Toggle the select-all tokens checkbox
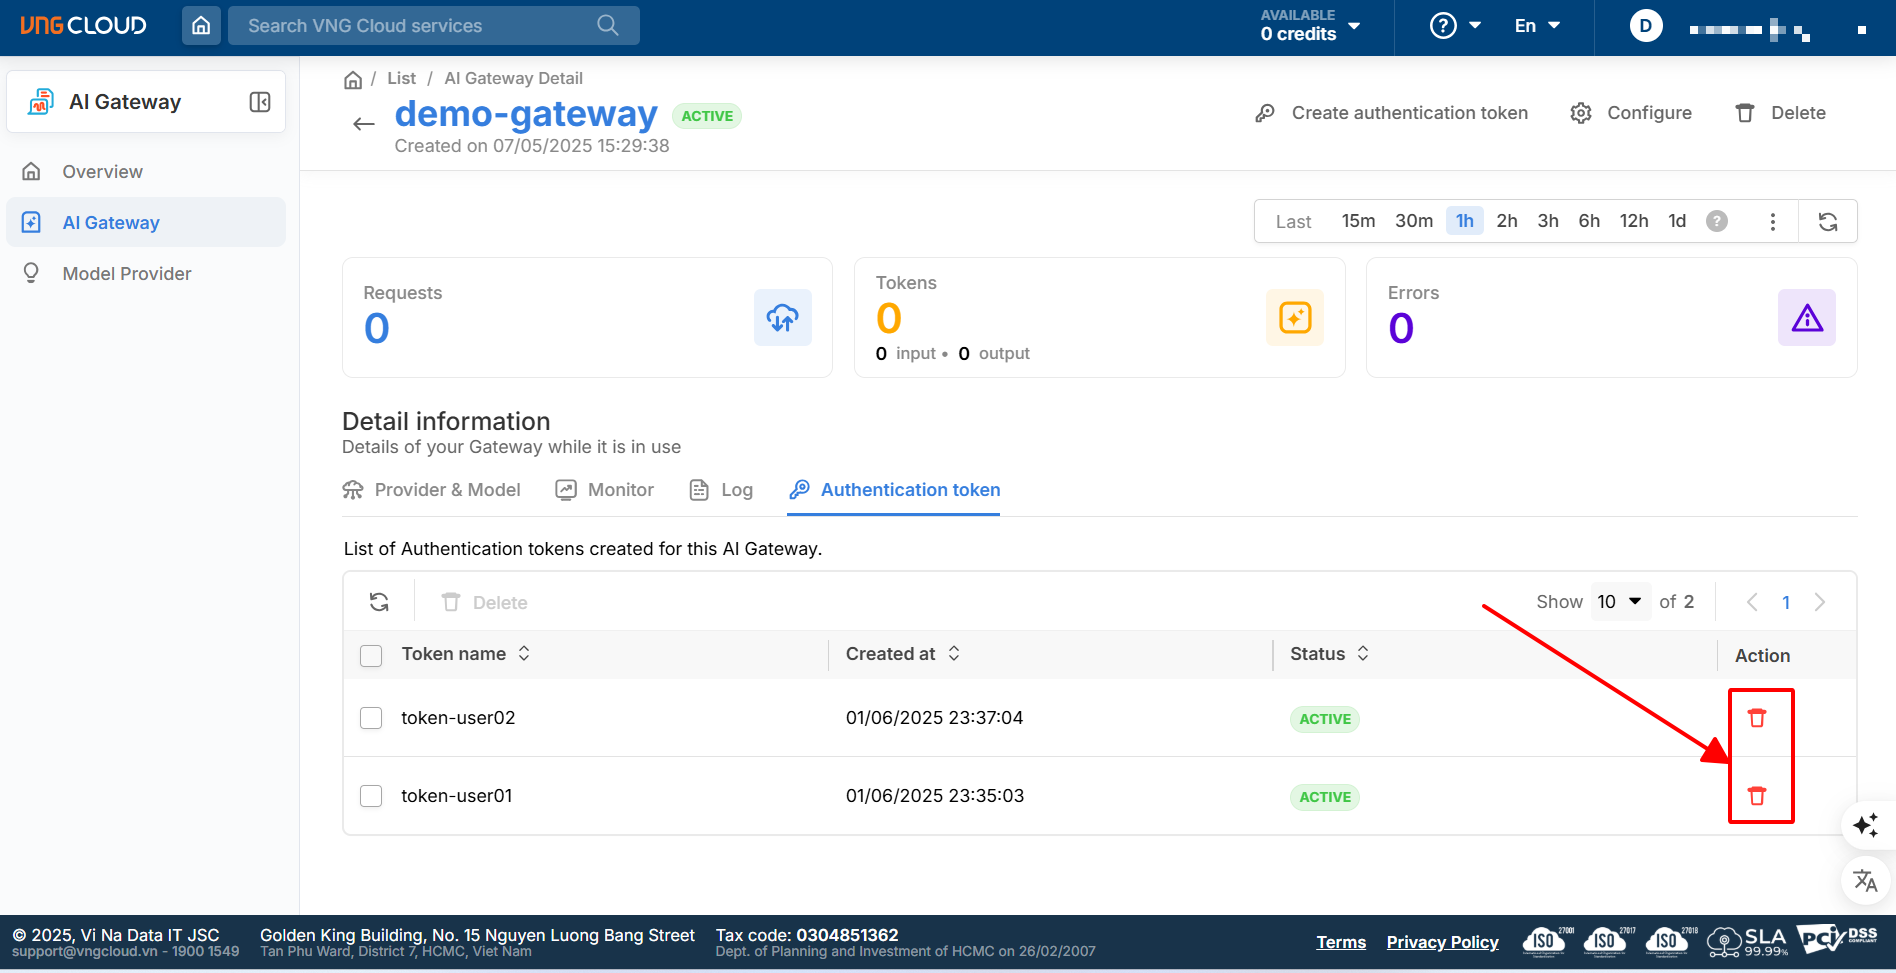This screenshot has height=973, width=1896. 371,655
